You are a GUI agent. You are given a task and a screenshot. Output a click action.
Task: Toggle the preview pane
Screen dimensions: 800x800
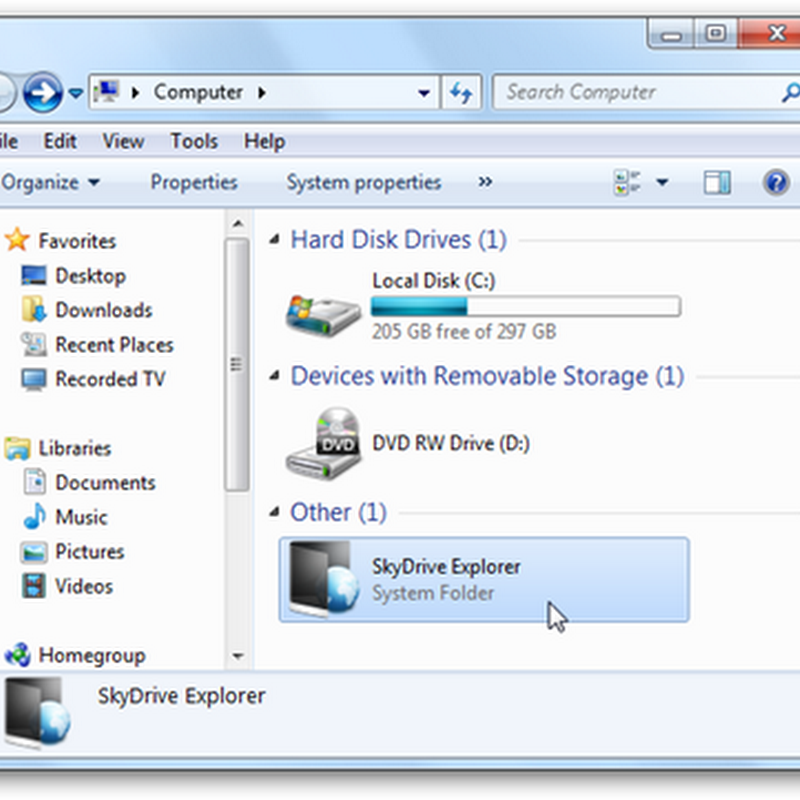point(717,182)
